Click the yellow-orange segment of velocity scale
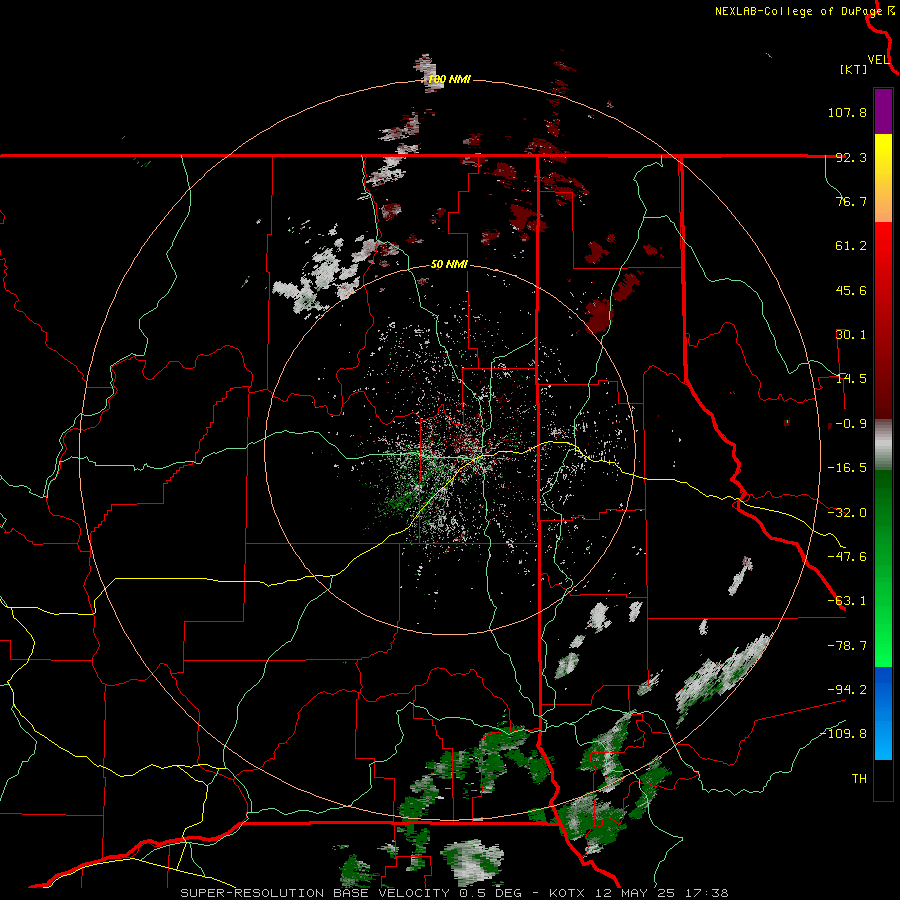 [x=883, y=178]
